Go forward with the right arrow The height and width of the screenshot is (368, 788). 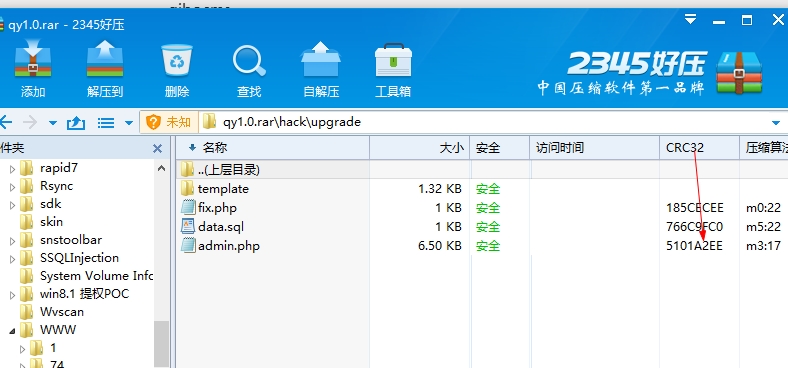tap(30, 122)
